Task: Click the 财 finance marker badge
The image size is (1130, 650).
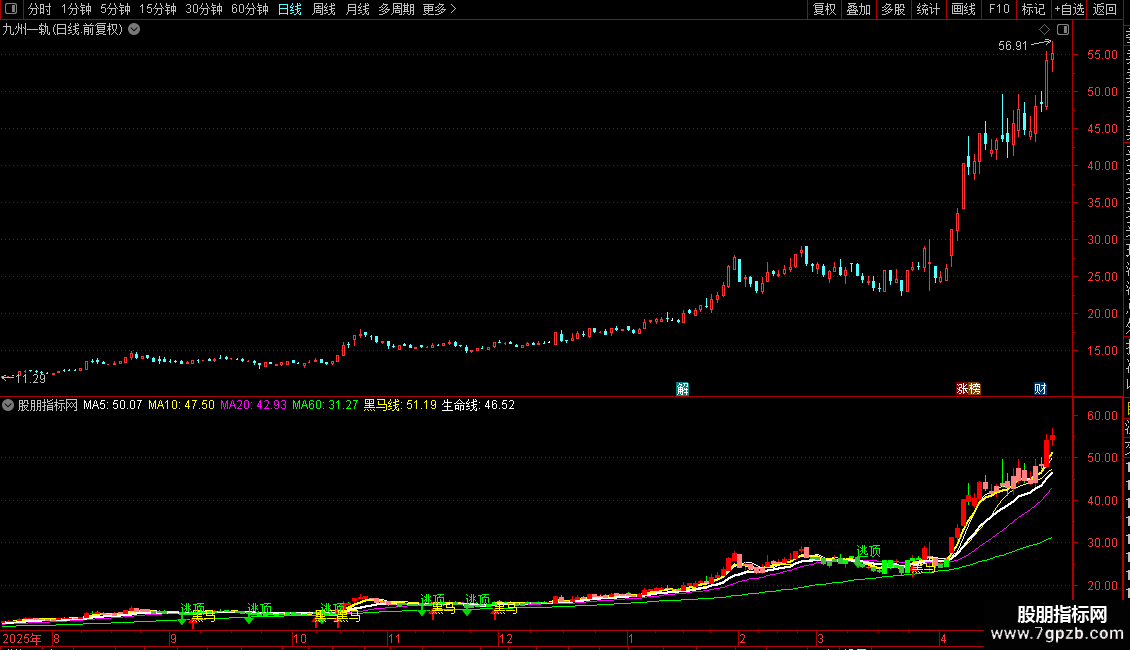Action: click(x=1040, y=389)
